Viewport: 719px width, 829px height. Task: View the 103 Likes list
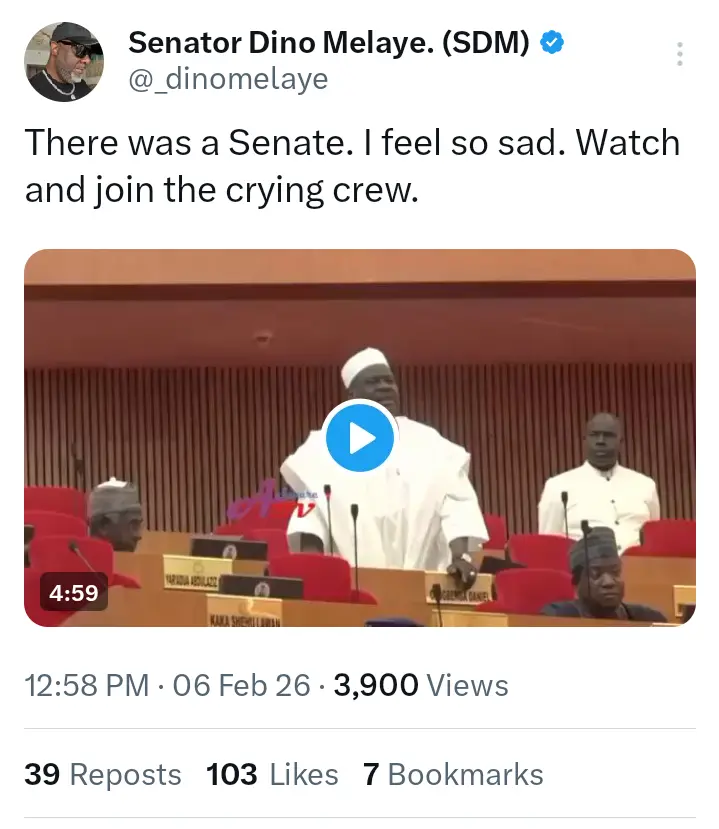tap(272, 774)
